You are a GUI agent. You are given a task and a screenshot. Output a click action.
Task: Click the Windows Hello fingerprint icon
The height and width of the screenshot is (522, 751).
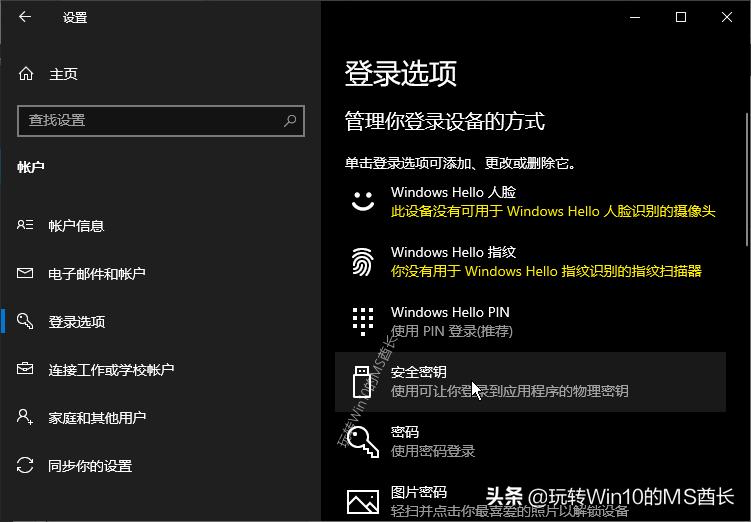[x=363, y=261]
